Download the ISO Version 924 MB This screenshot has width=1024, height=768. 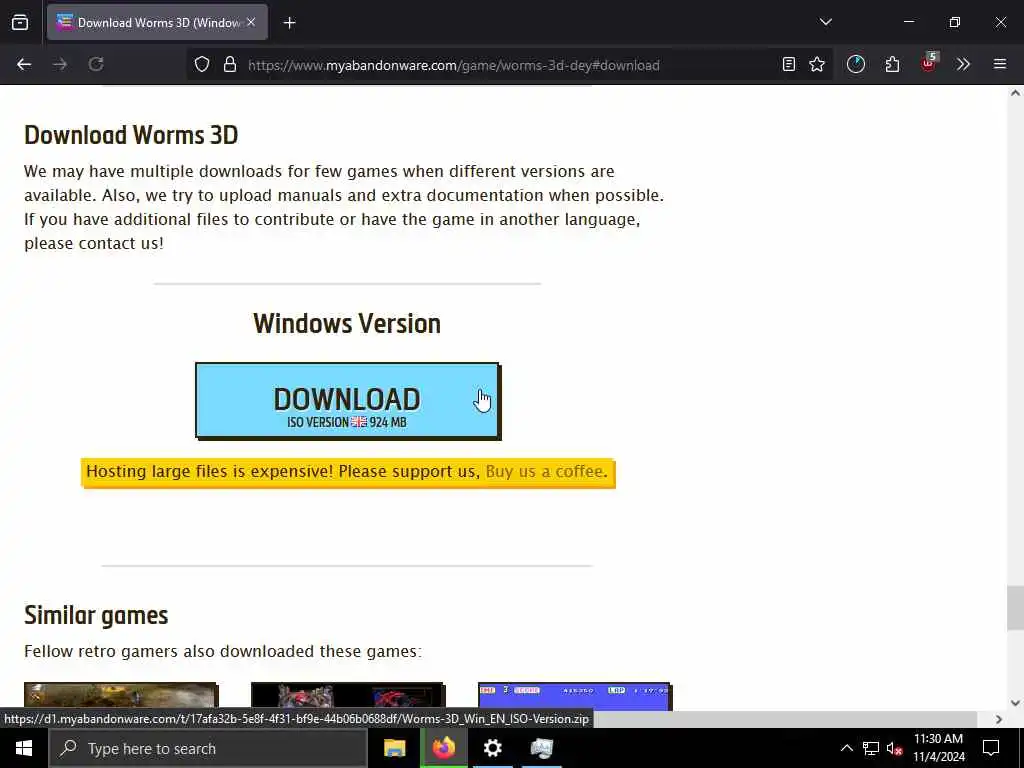click(347, 401)
